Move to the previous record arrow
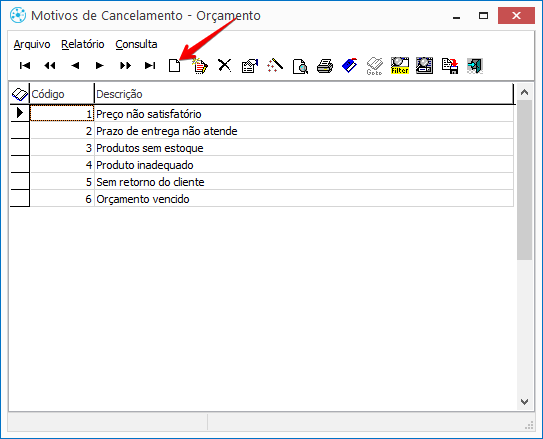 [x=75, y=65]
